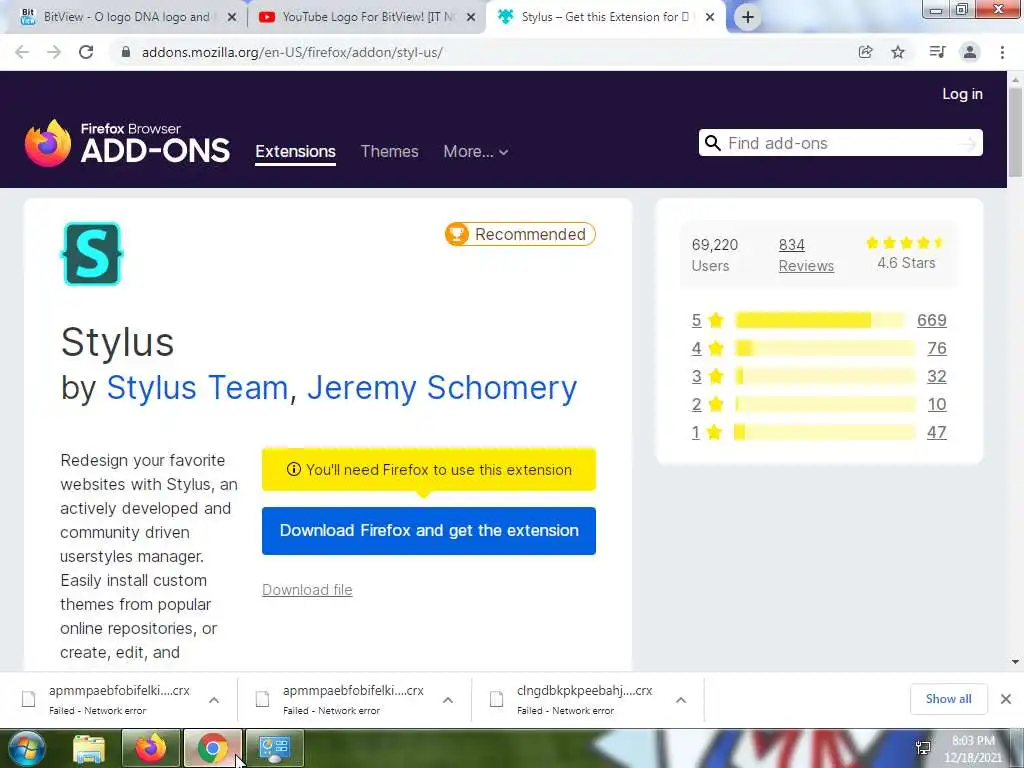Click Show all downloads
Image resolution: width=1024 pixels, height=768 pixels.
coord(948,699)
